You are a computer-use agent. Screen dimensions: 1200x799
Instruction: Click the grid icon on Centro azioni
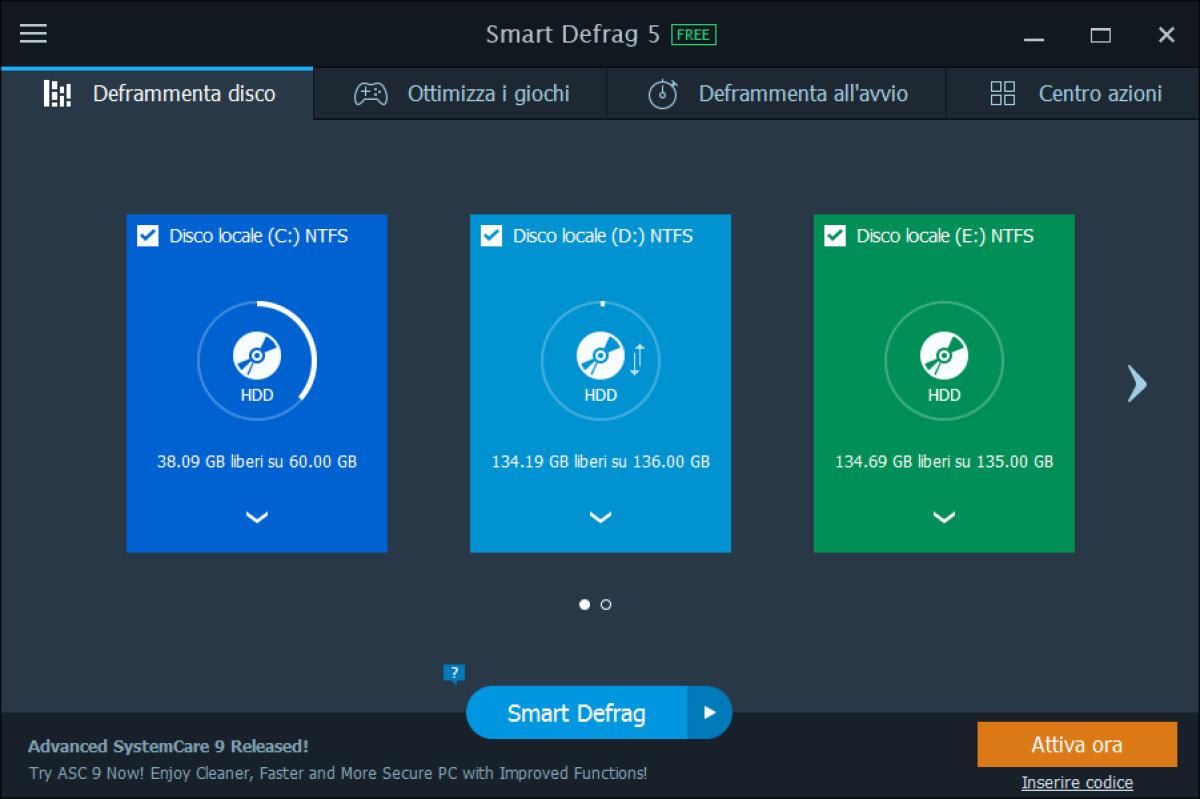1001,93
